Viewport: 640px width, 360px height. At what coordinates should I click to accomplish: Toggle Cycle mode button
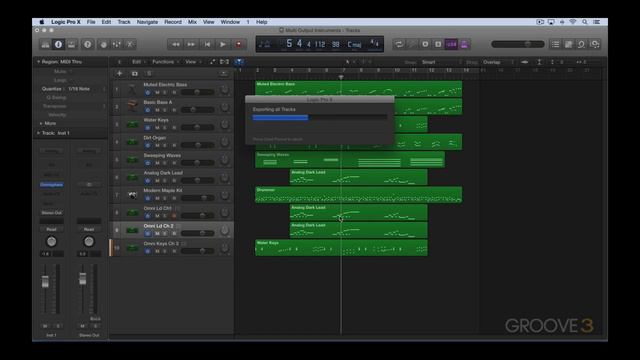(x=399, y=44)
